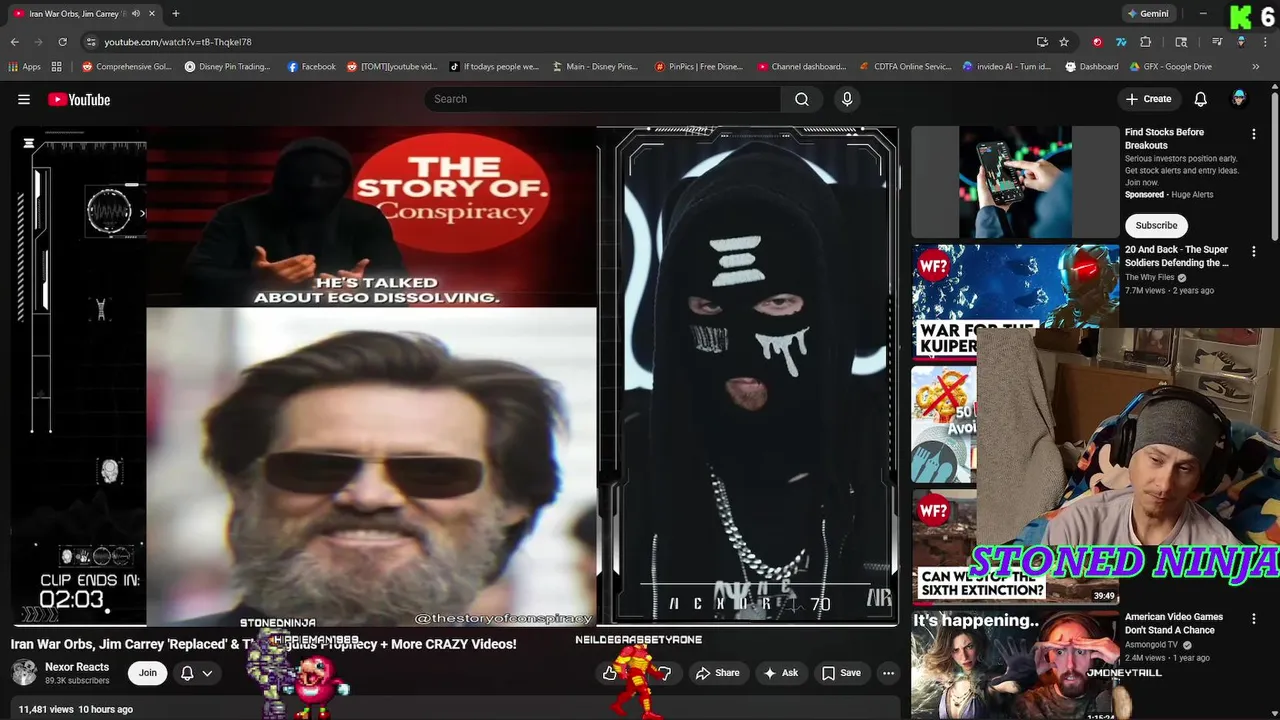Expand notification preferences chevron by bell
1280x720 pixels.
tap(207, 673)
